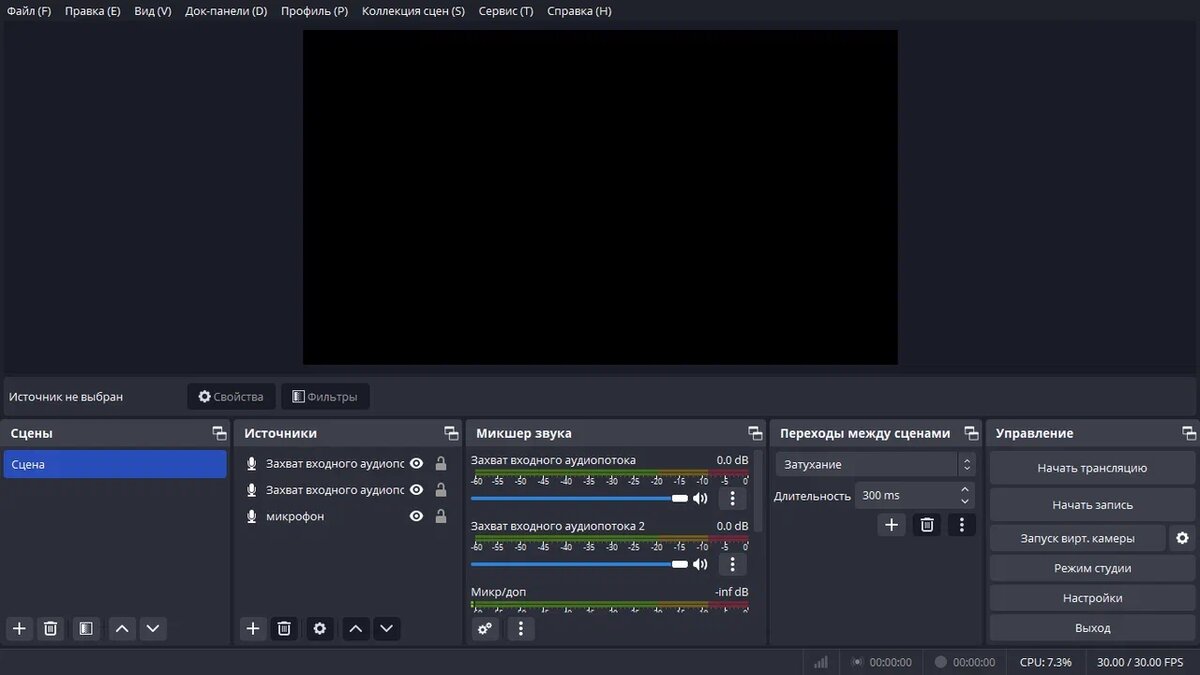Open Фильтры for the source
This screenshot has height=675, width=1200.
tap(325, 397)
